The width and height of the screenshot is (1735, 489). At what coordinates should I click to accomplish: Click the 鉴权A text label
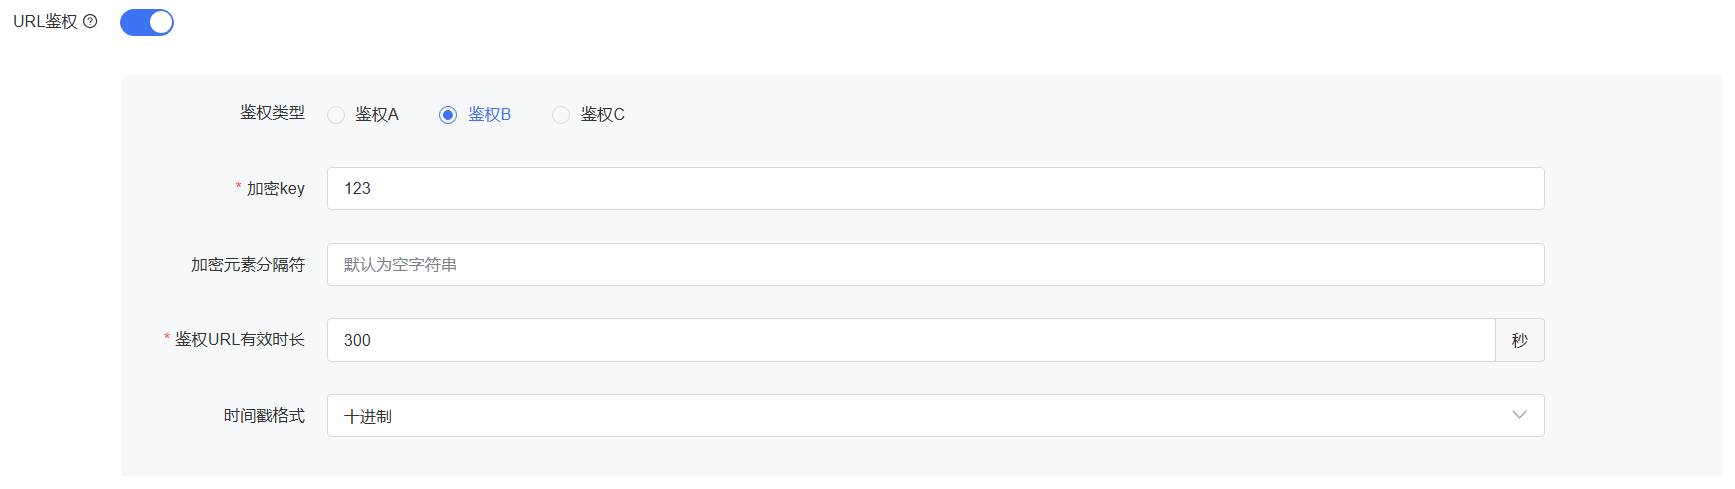377,115
